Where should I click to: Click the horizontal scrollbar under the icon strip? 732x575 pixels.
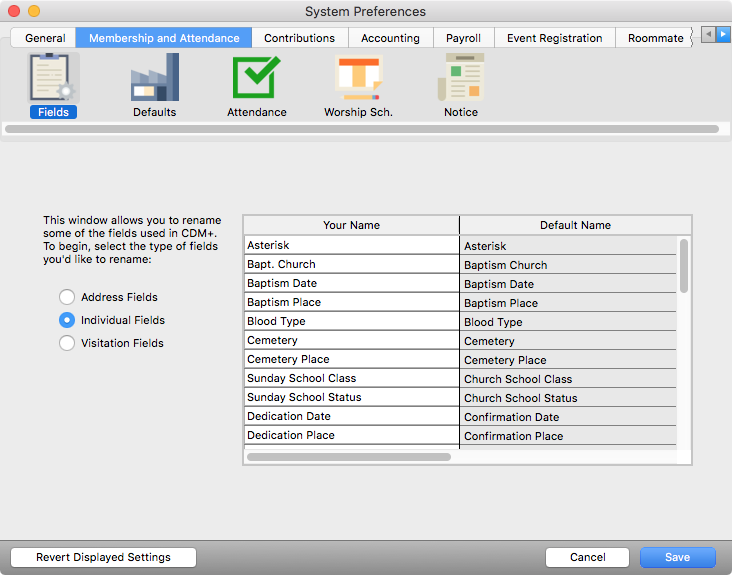[x=361, y=129]
